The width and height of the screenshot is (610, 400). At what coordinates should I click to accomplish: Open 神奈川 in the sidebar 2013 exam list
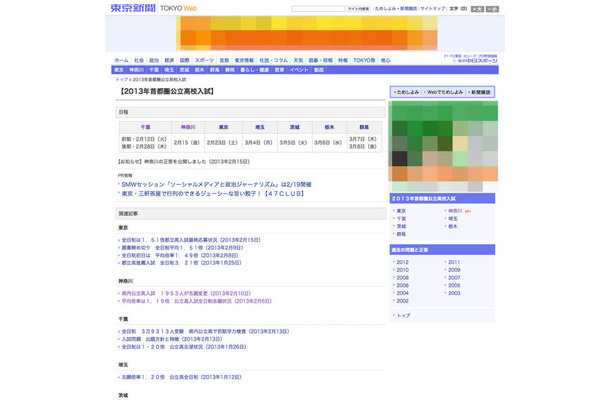pos(455,211)
